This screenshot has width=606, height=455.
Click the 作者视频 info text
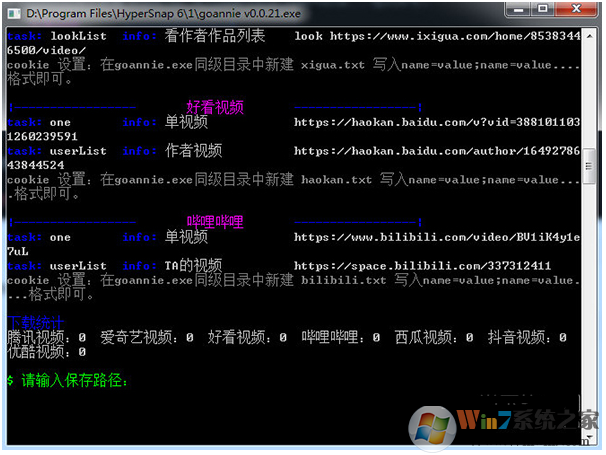(x=194, y=151)
